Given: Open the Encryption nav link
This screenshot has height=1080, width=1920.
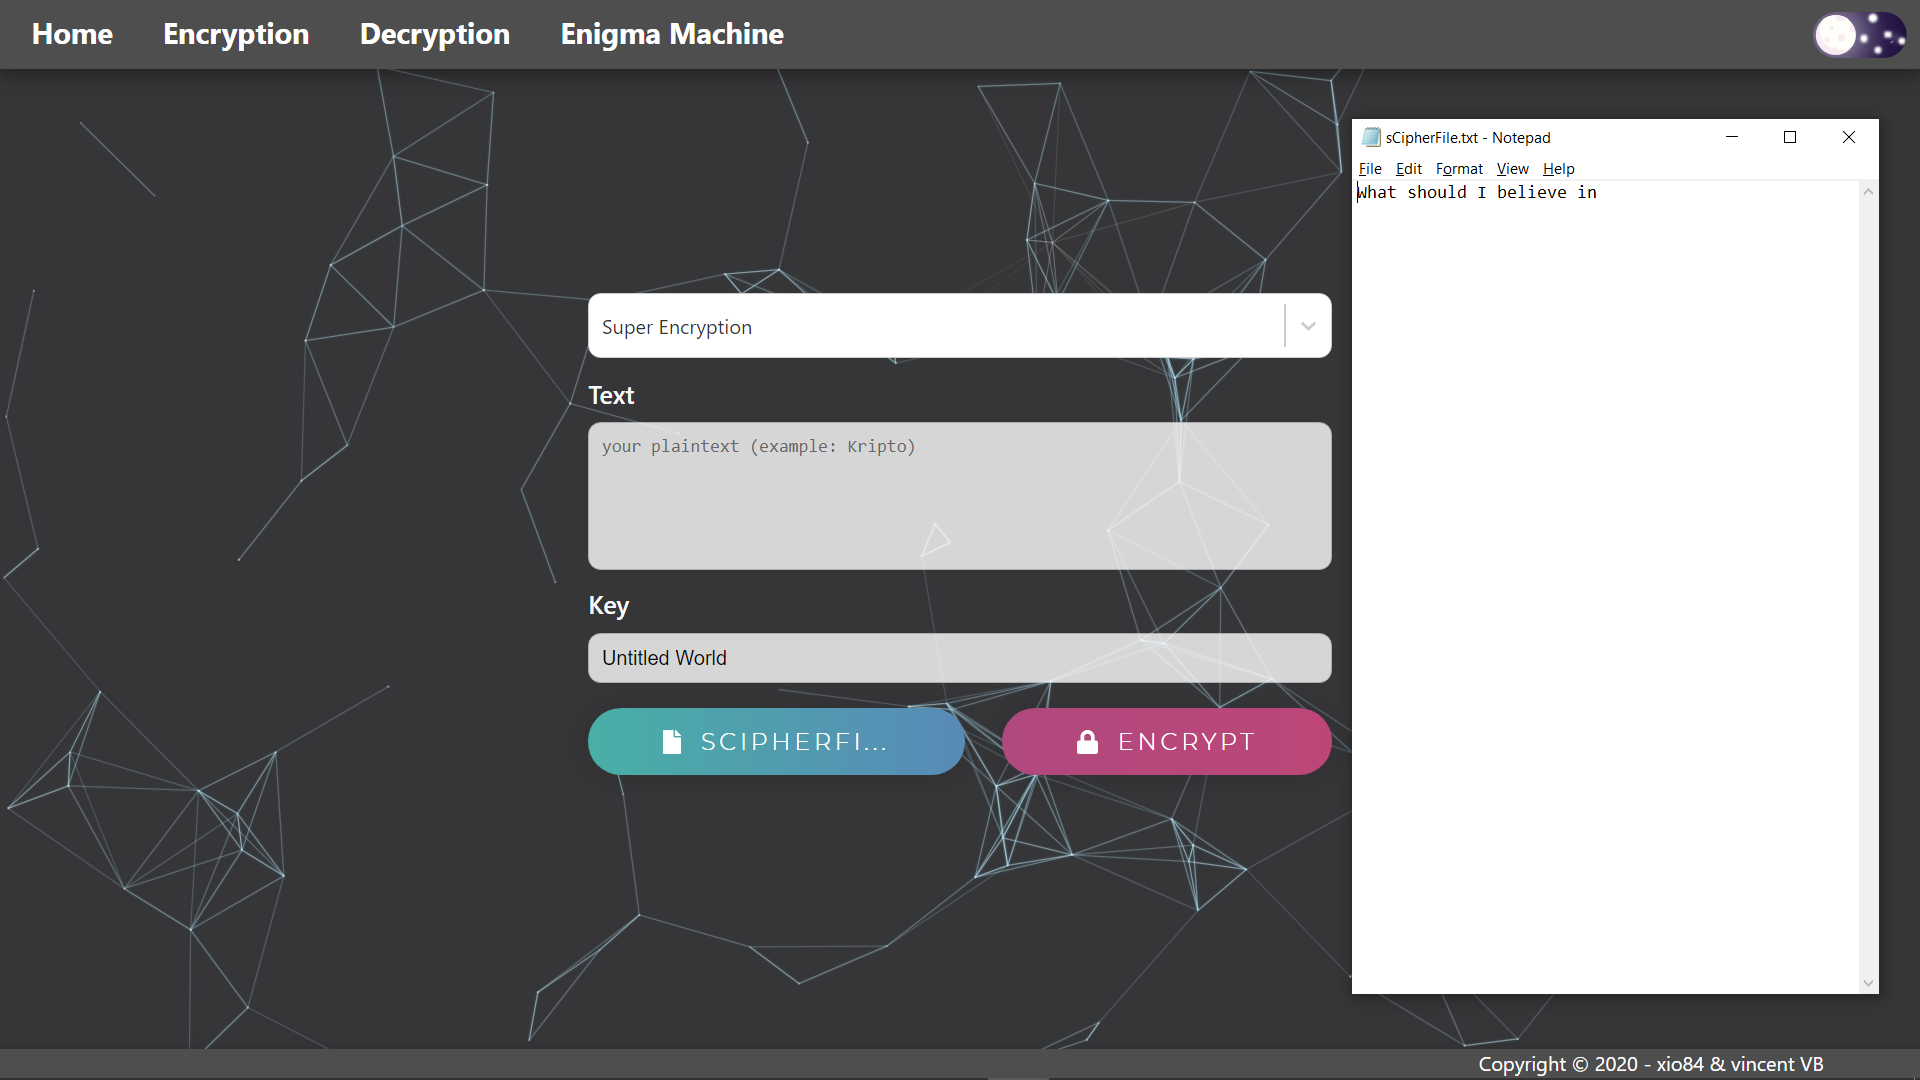Looking at the screenshot, I should [236, 34].
